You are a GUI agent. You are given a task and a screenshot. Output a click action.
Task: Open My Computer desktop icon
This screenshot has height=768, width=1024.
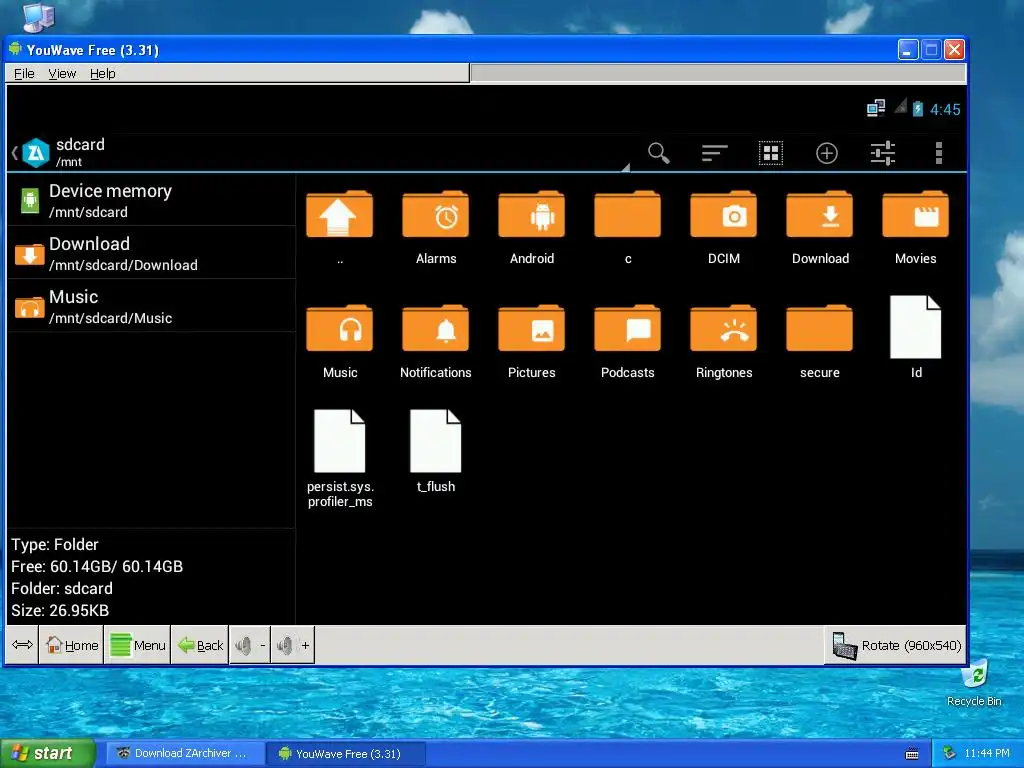tap(38, 16)
